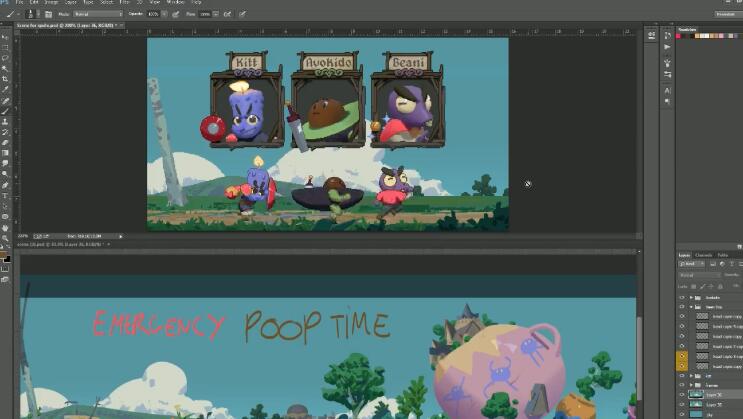Screen dimensions: 743x419
Task: Select the Type tool
Action: point(5,196)
